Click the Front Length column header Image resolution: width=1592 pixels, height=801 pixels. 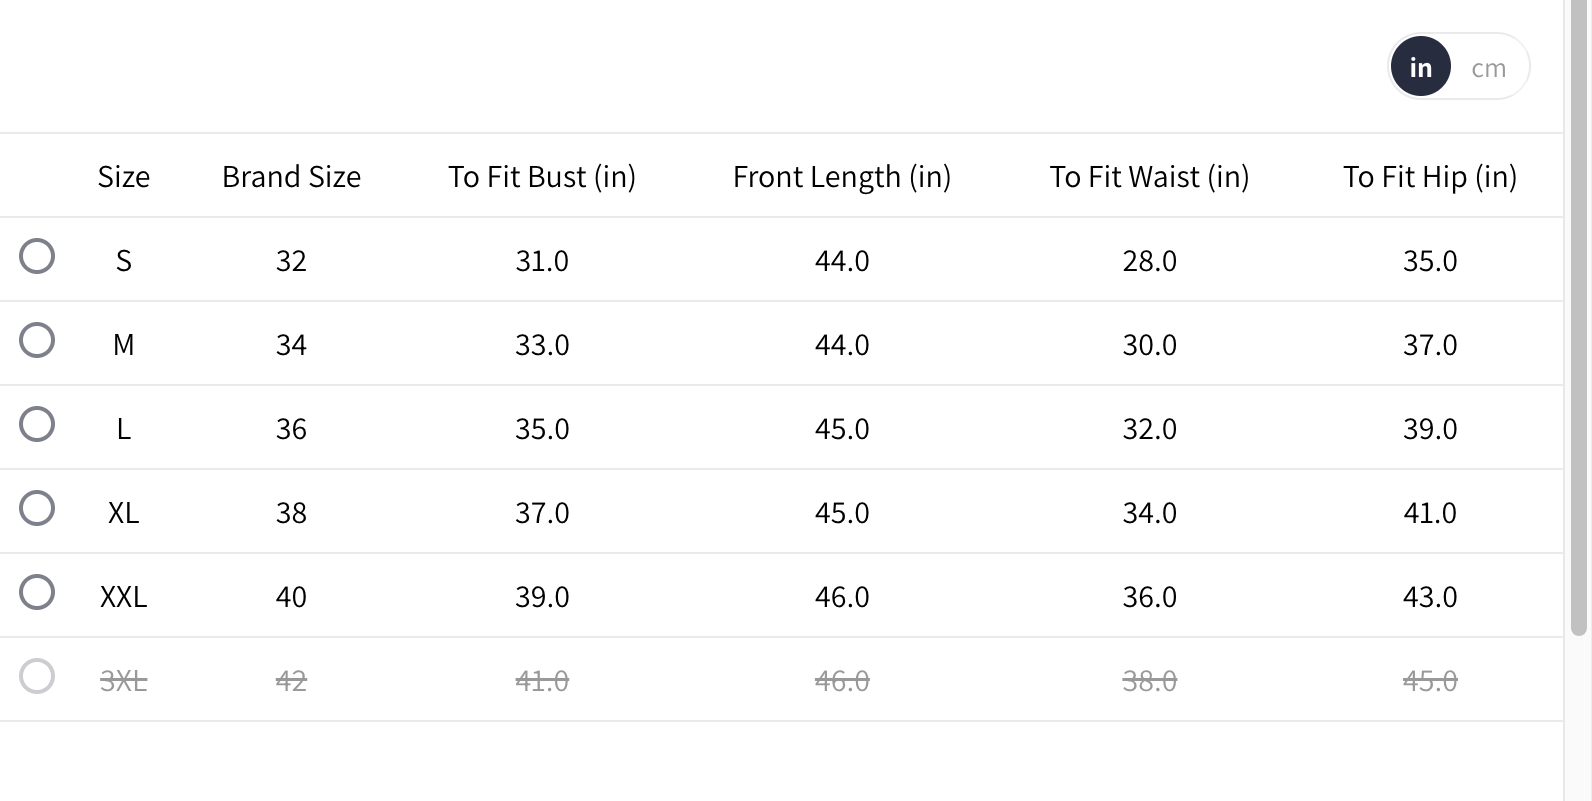coord(842,177)
